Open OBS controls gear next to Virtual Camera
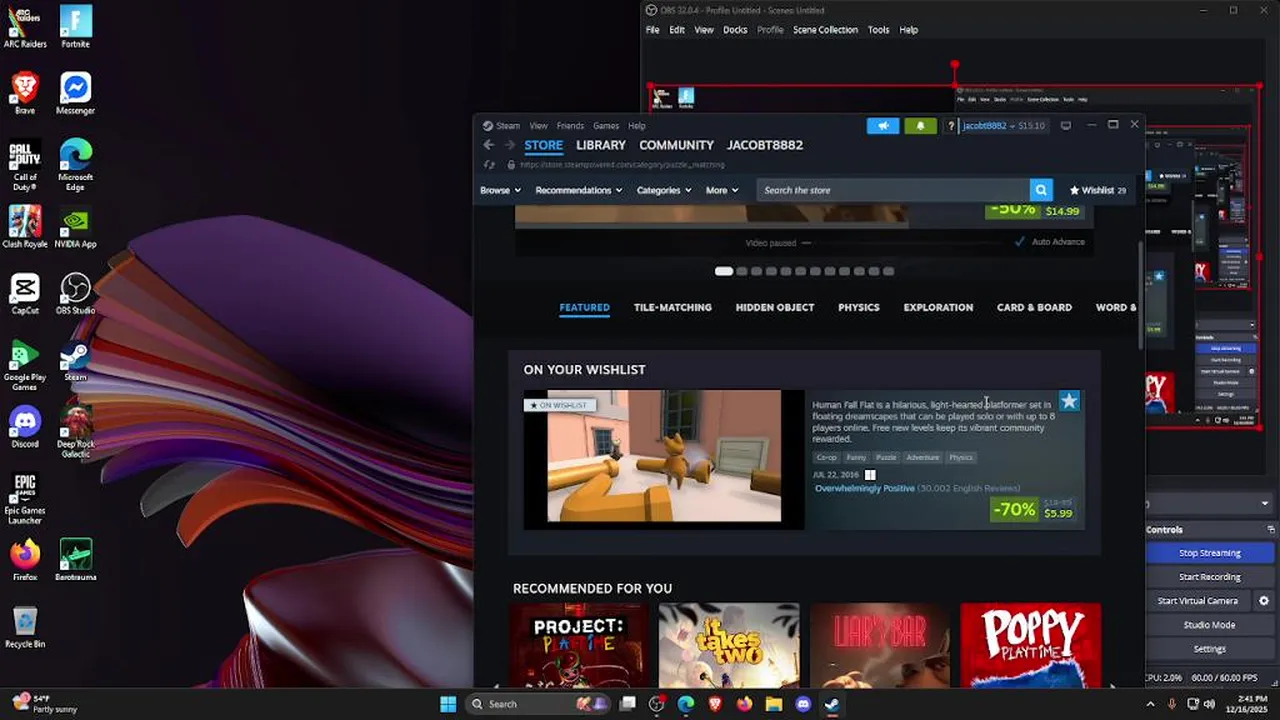1280x720 pixels. click(x=1264, y=601)
